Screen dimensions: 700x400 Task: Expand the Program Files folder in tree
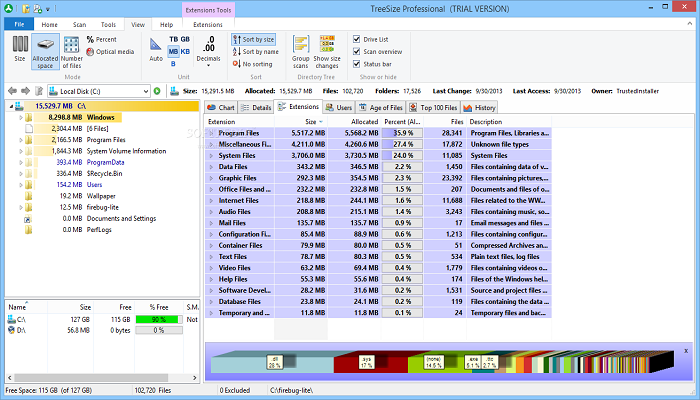point(21,140)
